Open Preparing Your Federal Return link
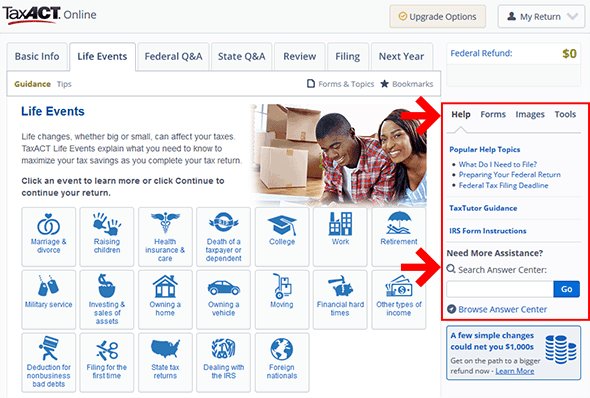This screenshot has width=590, height=398. [509, 175]
